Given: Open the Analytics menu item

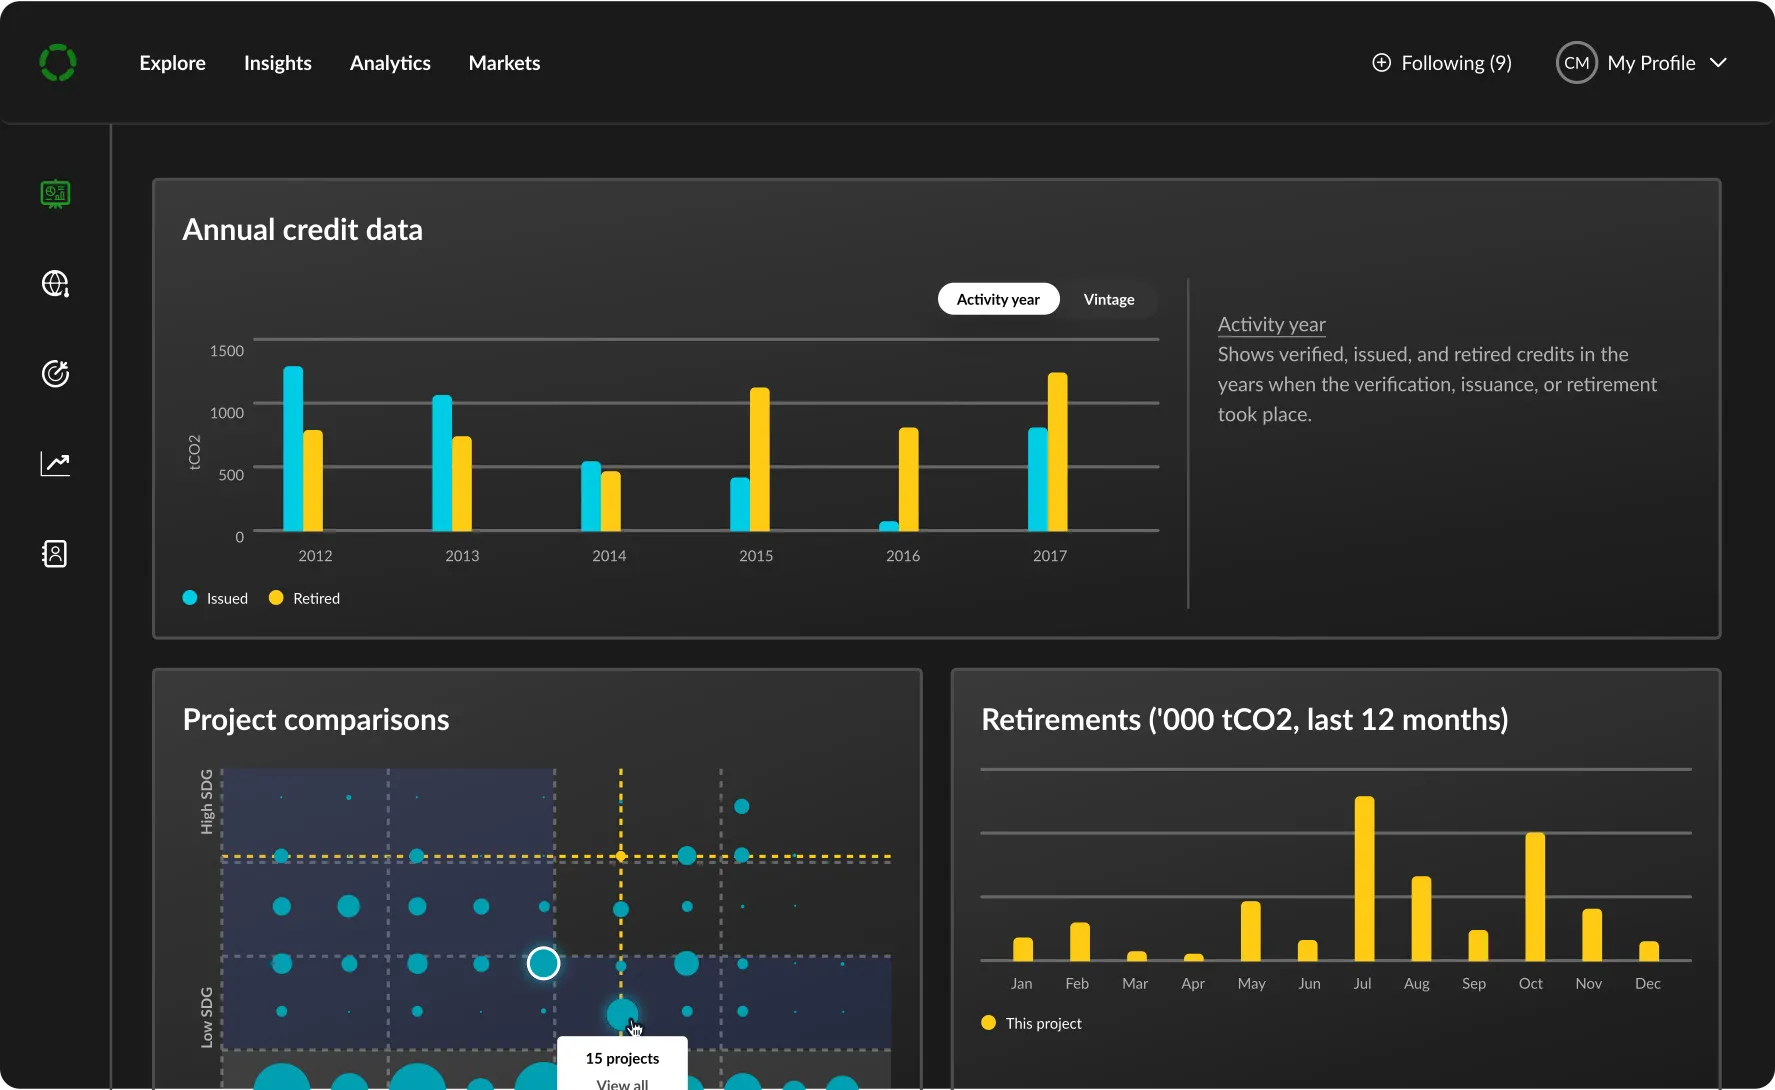Looking at the screenshot, I should coord(390,63).
